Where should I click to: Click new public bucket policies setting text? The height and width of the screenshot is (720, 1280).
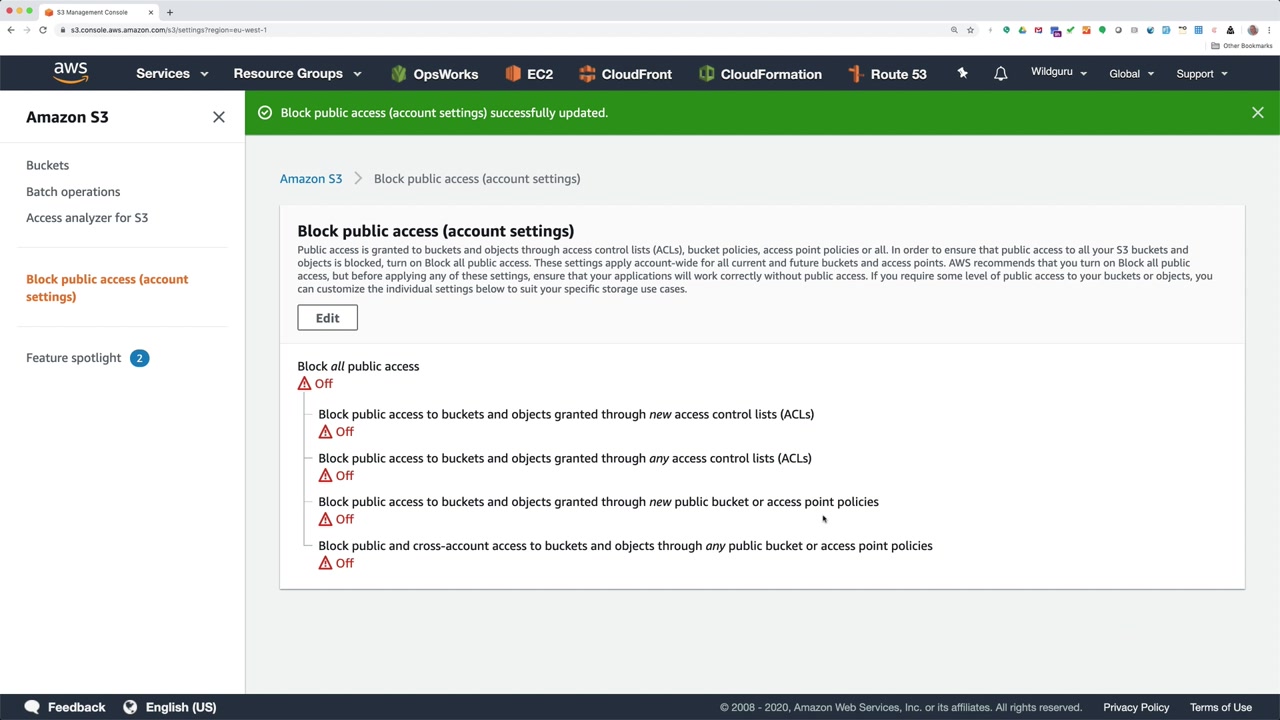point(598,502)
